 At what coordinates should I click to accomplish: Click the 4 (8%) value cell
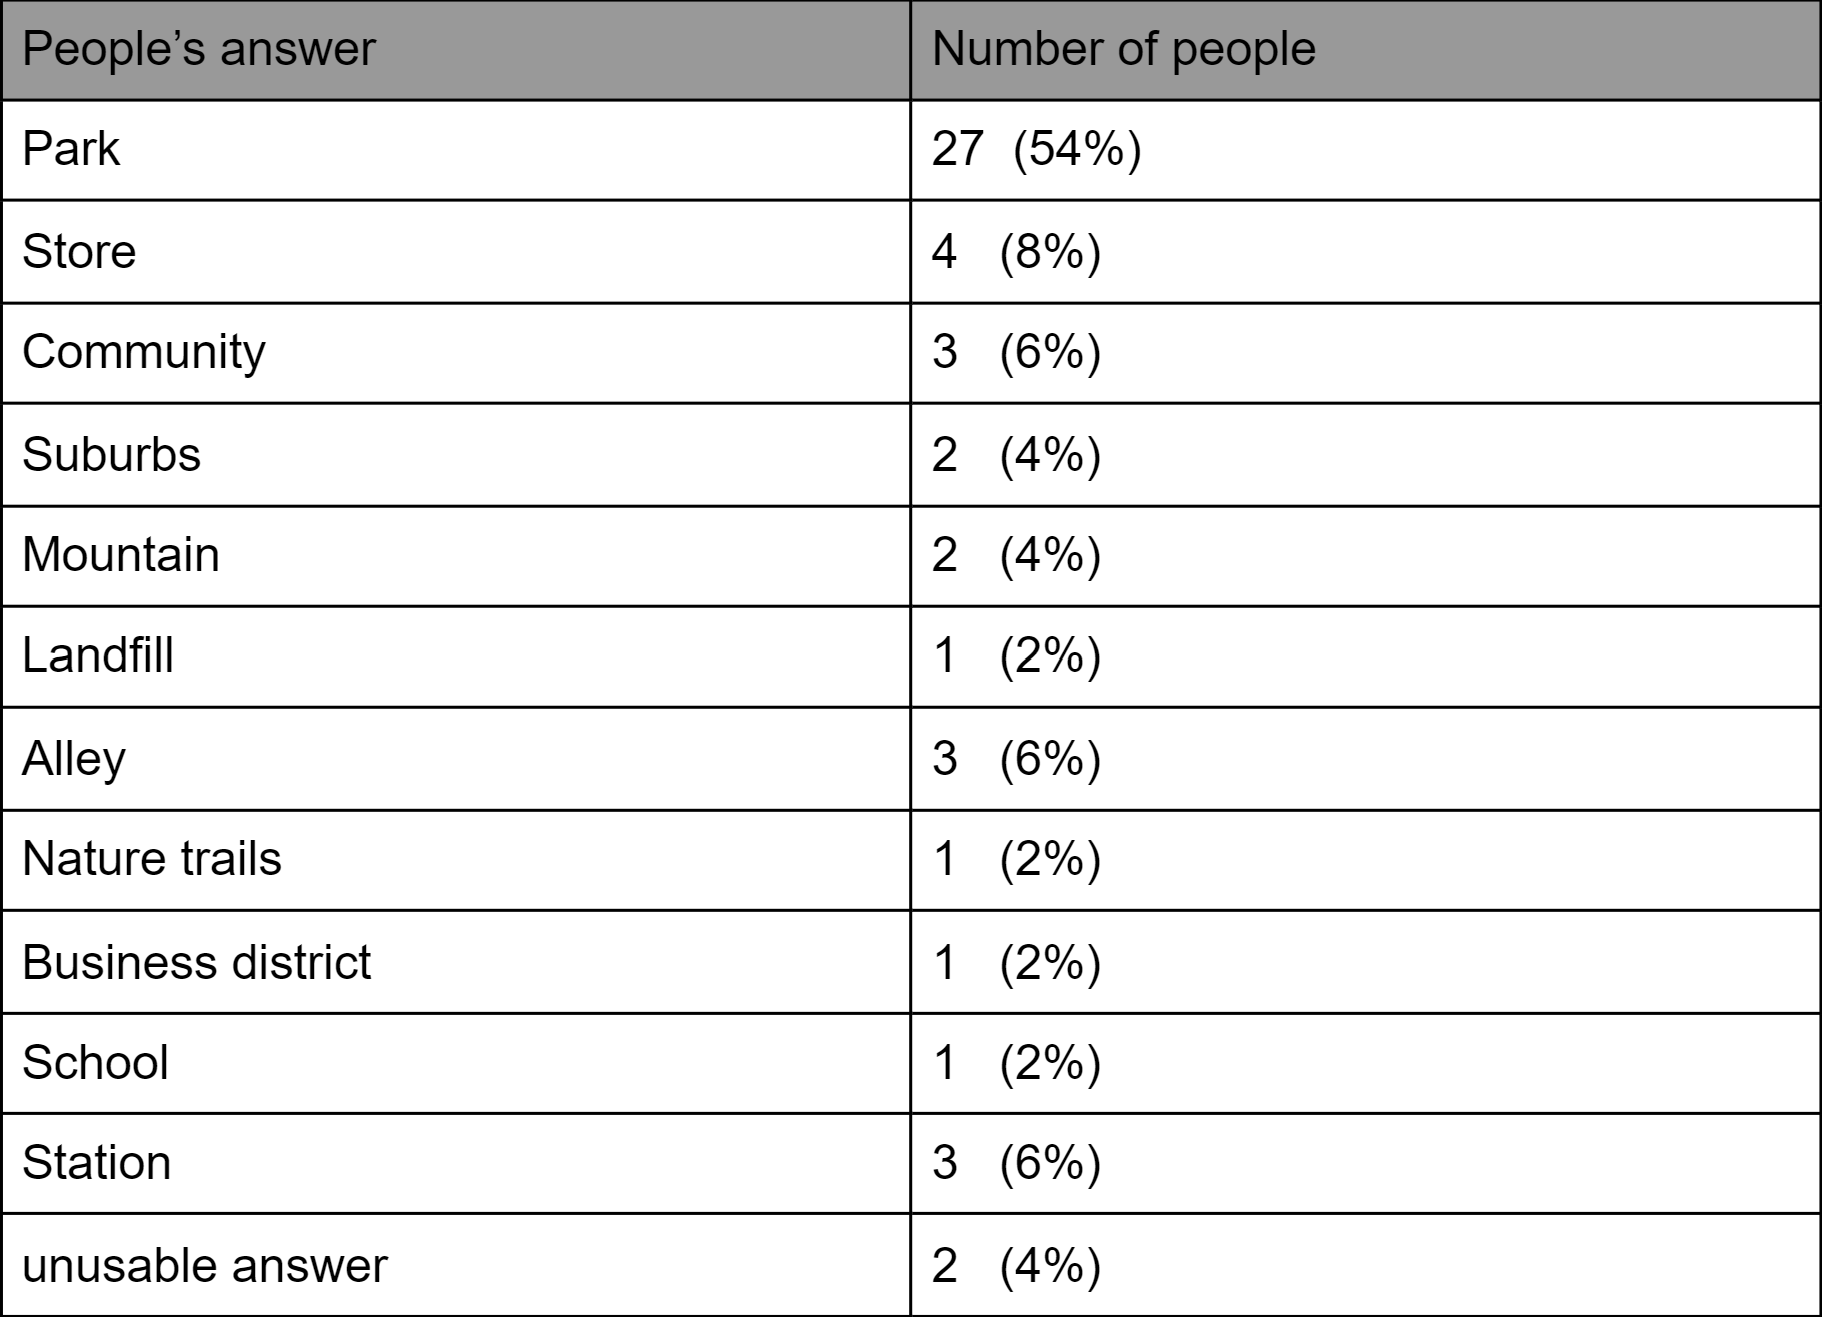tap(1016, 251)
